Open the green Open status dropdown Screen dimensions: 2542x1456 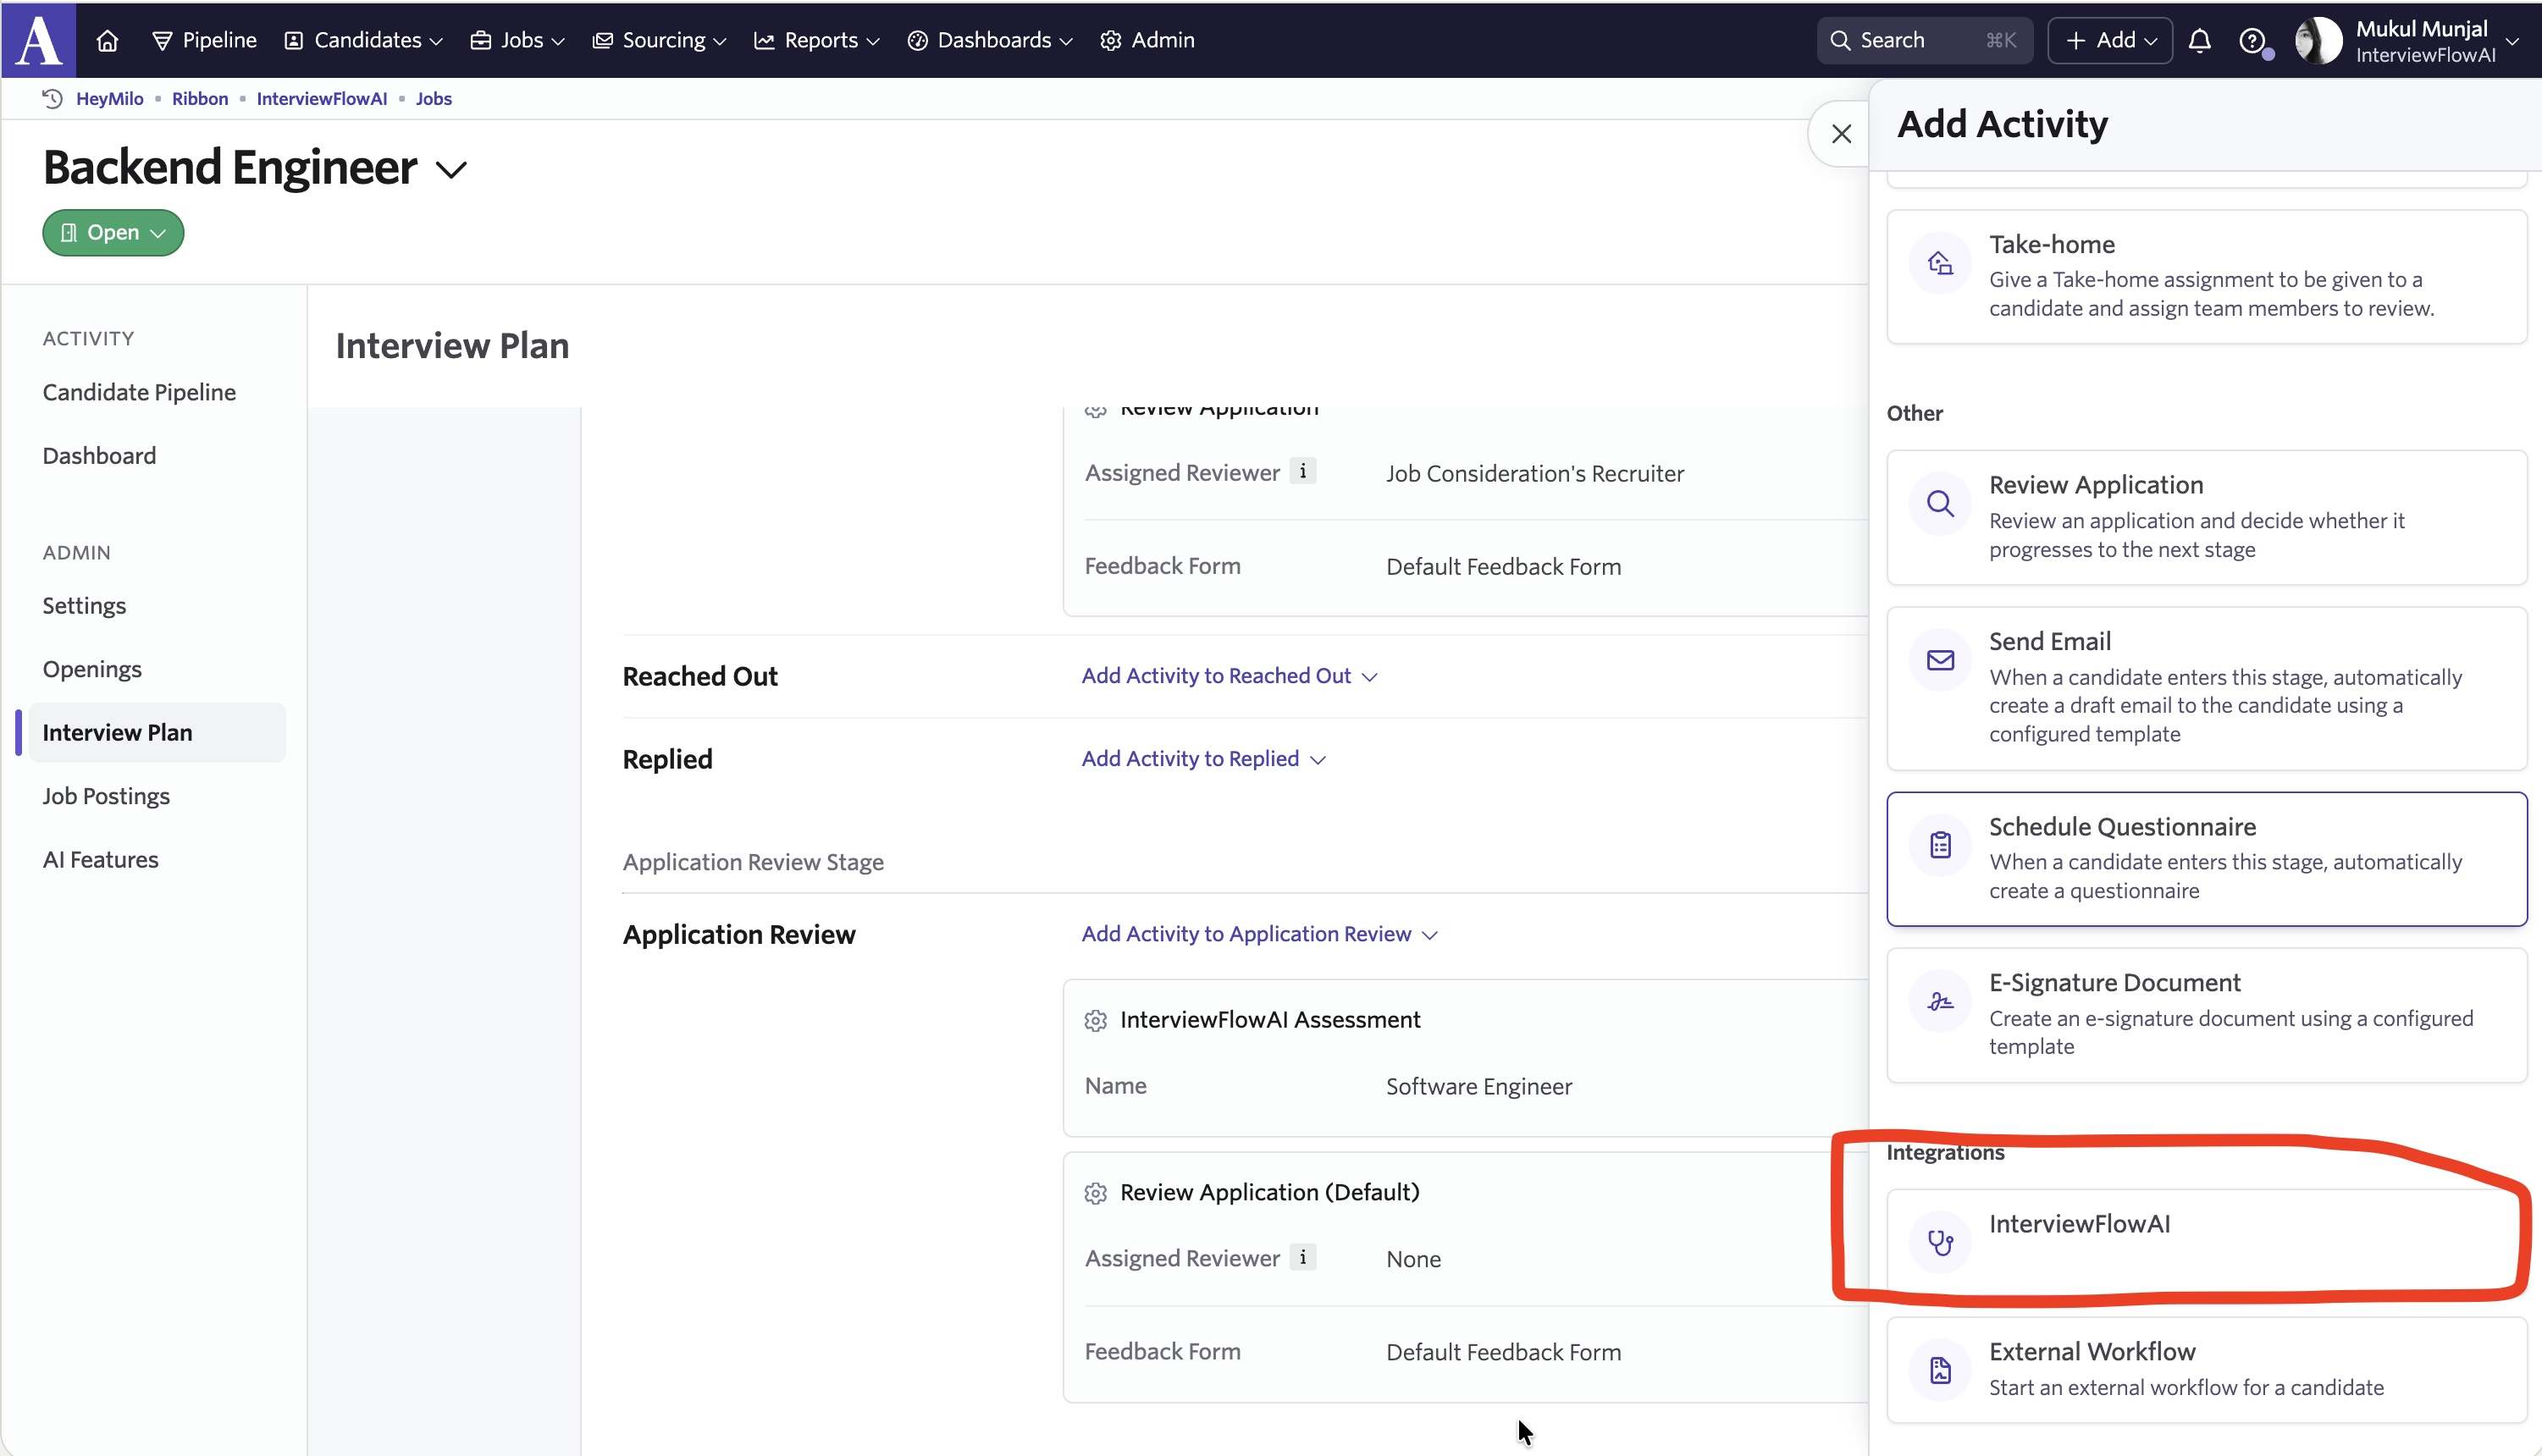pos(113,232)
